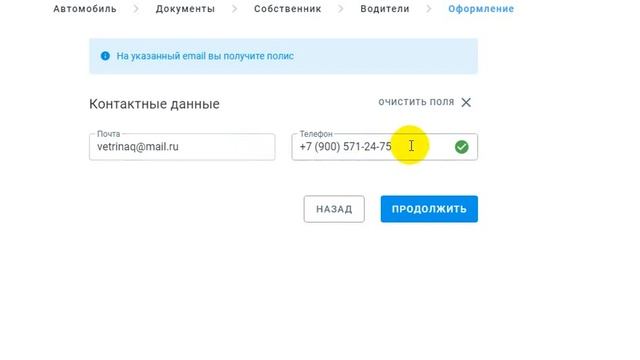Click the Контактные данные heading
This screenshot has height=360, width=640.
tap(154, 104)
